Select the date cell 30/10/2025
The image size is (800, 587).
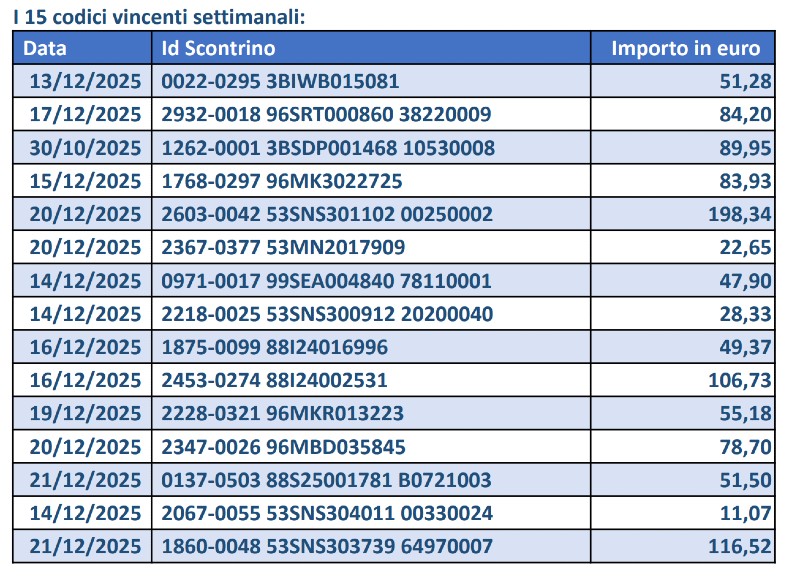[x=83, y=148]
